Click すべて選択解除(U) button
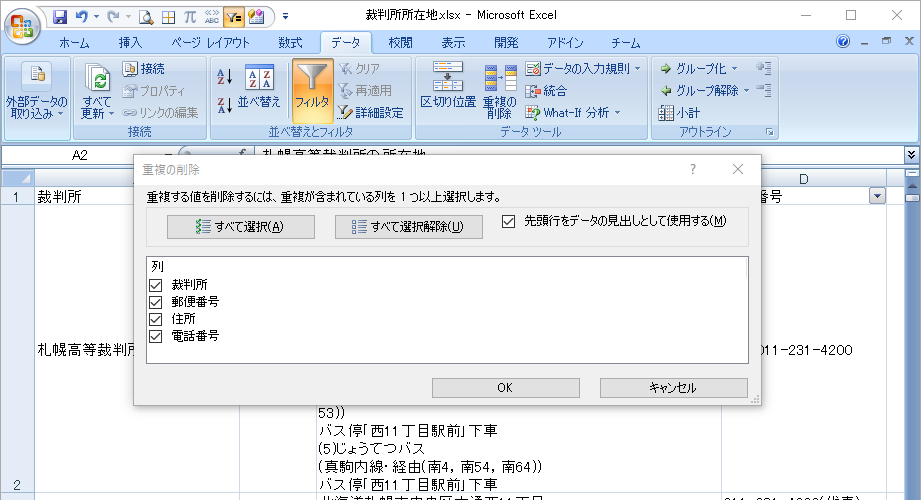This screenshot has height=500, width=921. pos(409,227)
